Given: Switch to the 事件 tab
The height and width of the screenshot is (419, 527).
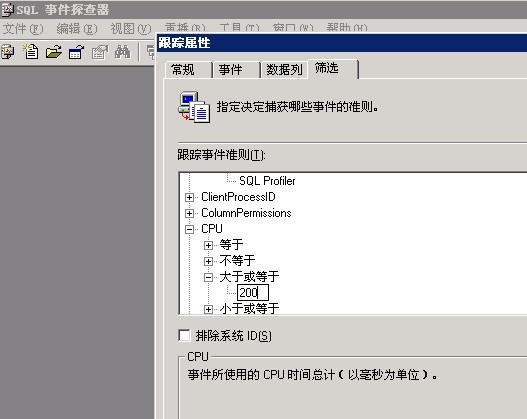Looking at the screenshot, I should pyautogui.click(x=236, y=70).
